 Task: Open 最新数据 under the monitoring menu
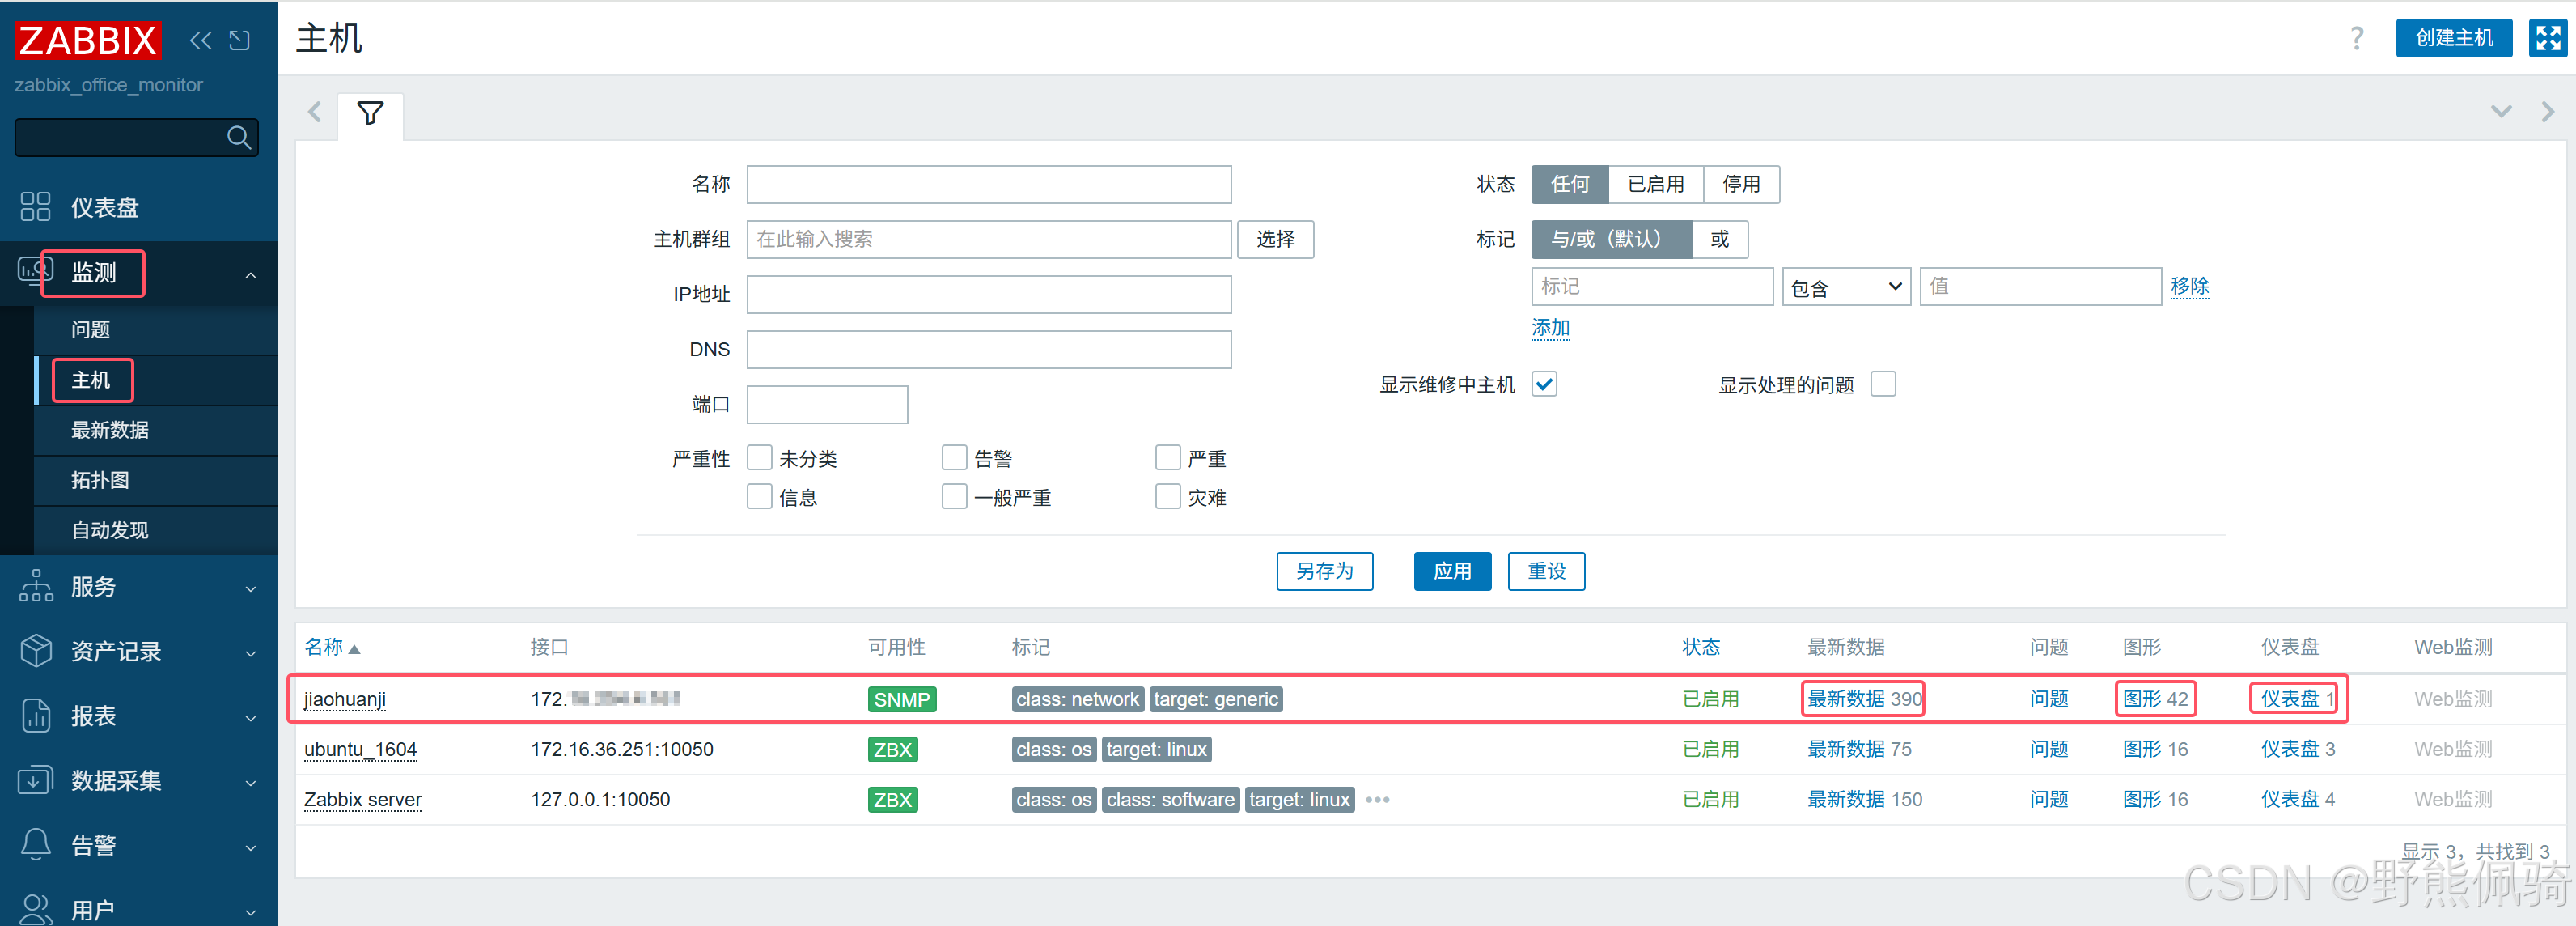point(110,430)
